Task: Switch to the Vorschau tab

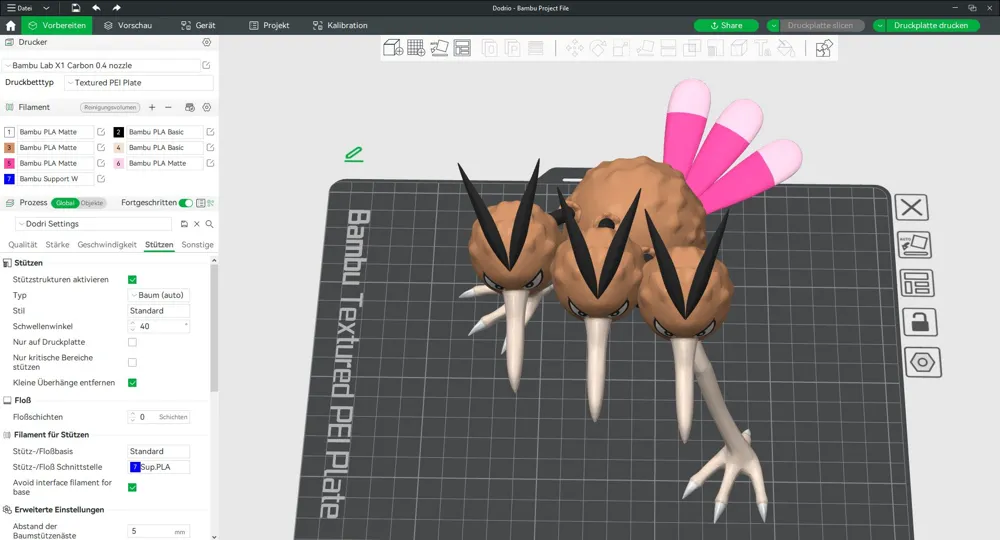Action: point(128,26)
